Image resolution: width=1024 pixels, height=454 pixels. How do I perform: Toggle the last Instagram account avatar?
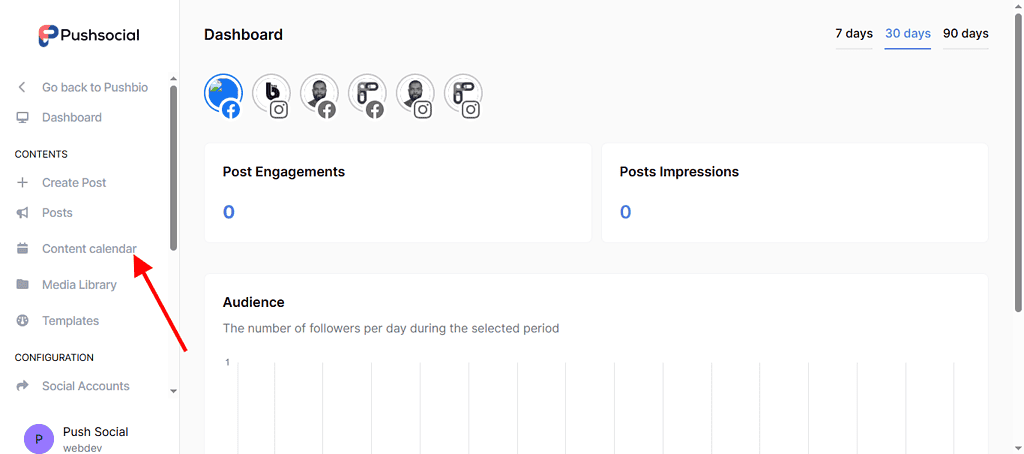(x=463, y=94)
